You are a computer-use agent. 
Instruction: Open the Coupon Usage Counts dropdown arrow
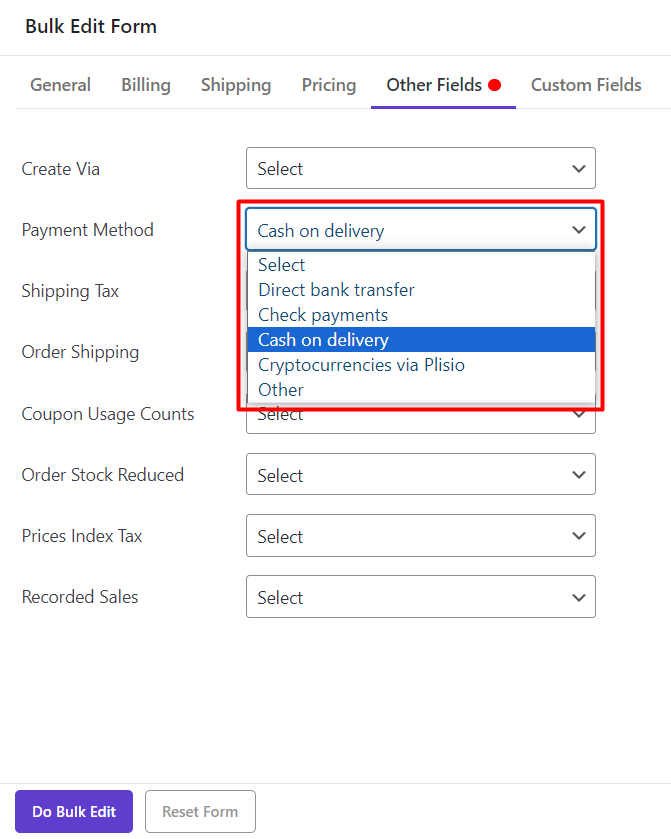click(x=579, y=416)
